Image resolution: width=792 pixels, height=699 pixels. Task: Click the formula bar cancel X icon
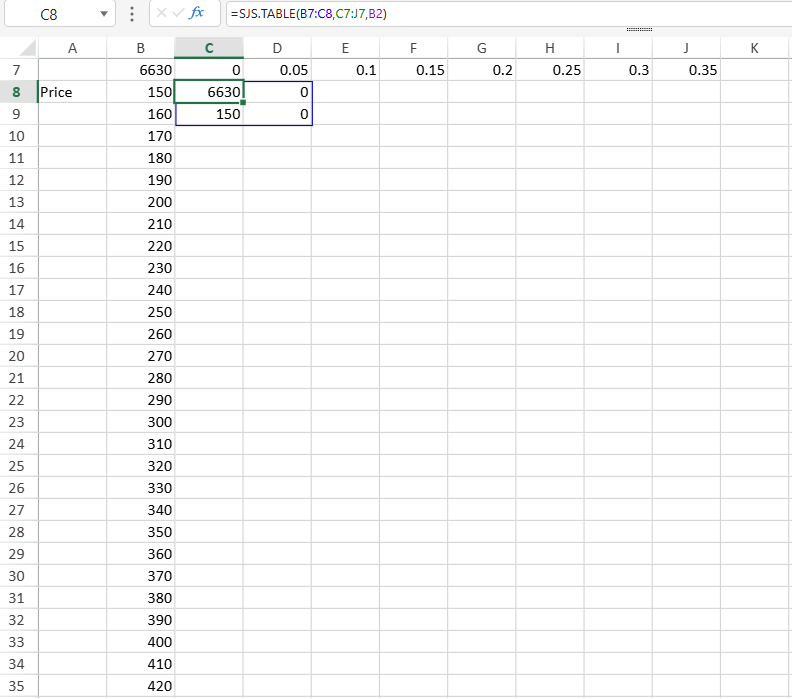pos(162,13)
